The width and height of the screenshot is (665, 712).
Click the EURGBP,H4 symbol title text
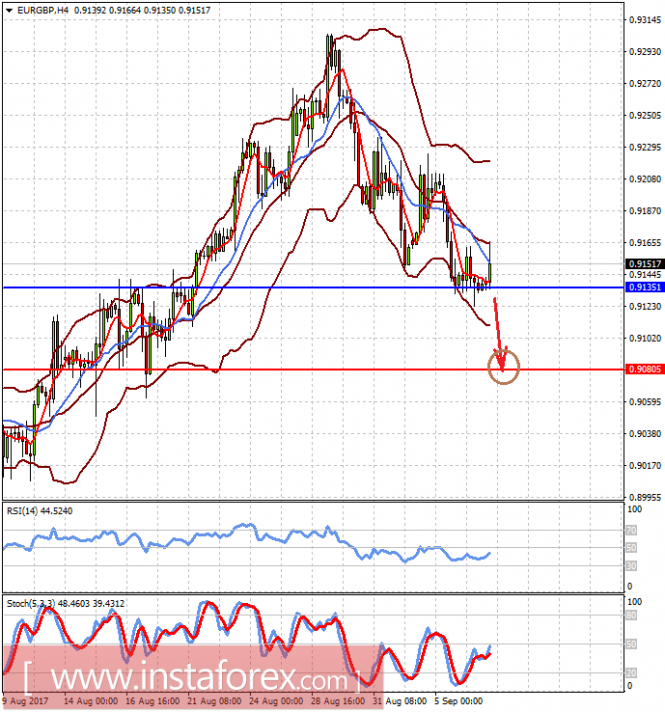pyautogui.click(x=42, y=10)
